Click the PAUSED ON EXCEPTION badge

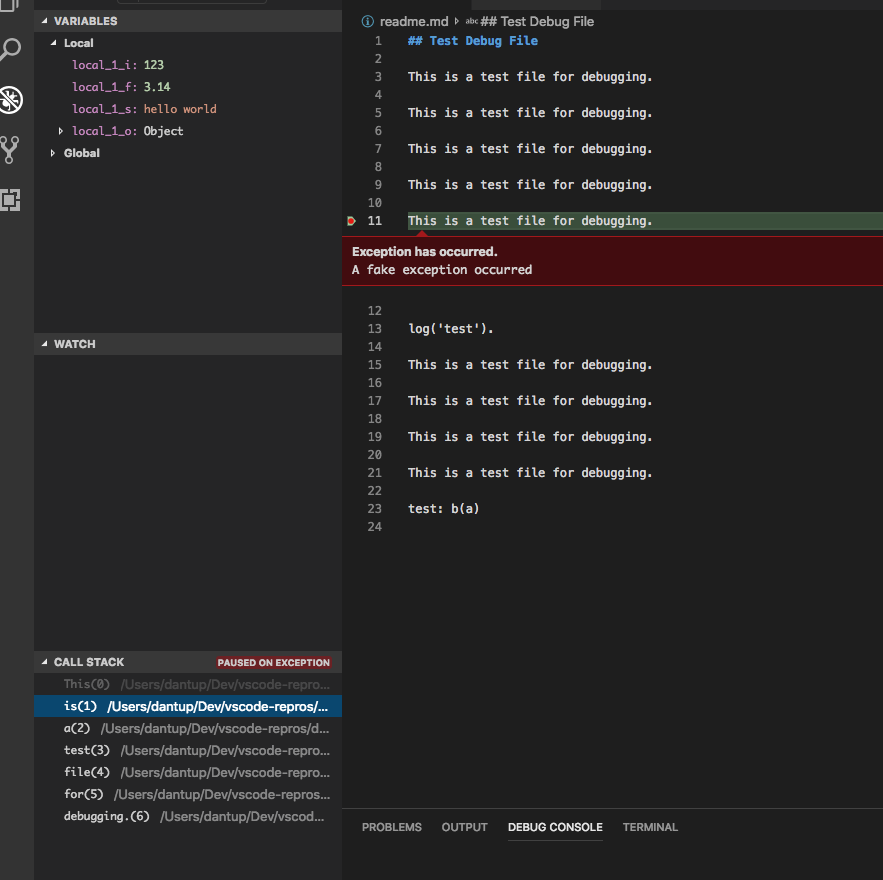pyautogui.click(x=273, y=662)
